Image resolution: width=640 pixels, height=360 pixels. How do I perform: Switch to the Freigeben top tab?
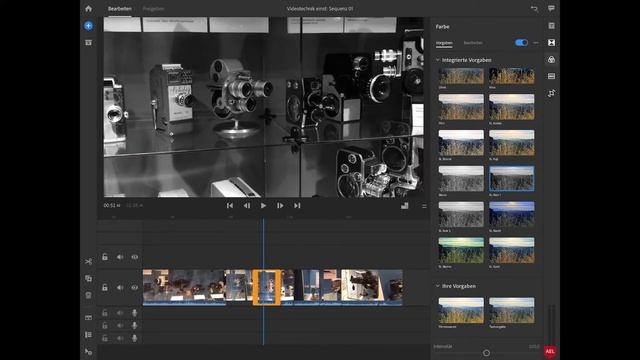coord(153,9)
